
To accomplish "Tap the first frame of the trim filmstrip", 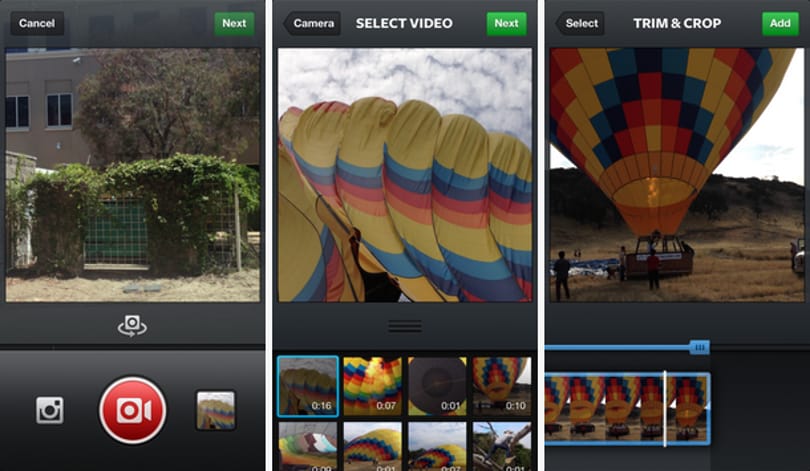I will coord(557,409).
